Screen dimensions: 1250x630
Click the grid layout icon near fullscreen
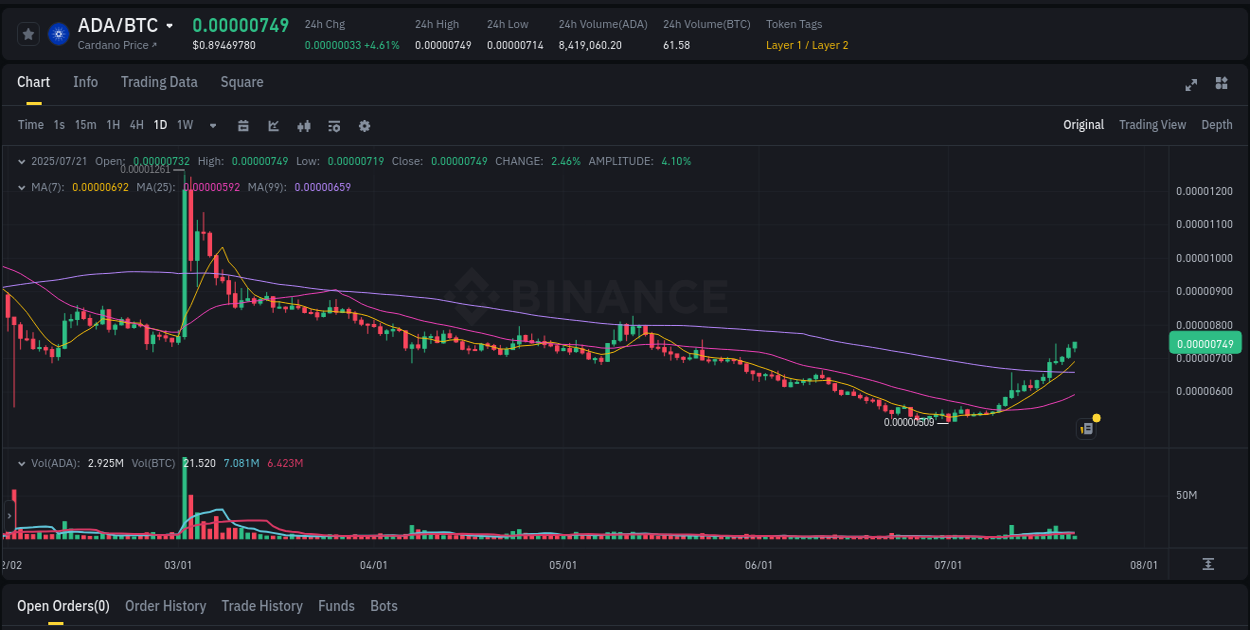pos(1223,85)
